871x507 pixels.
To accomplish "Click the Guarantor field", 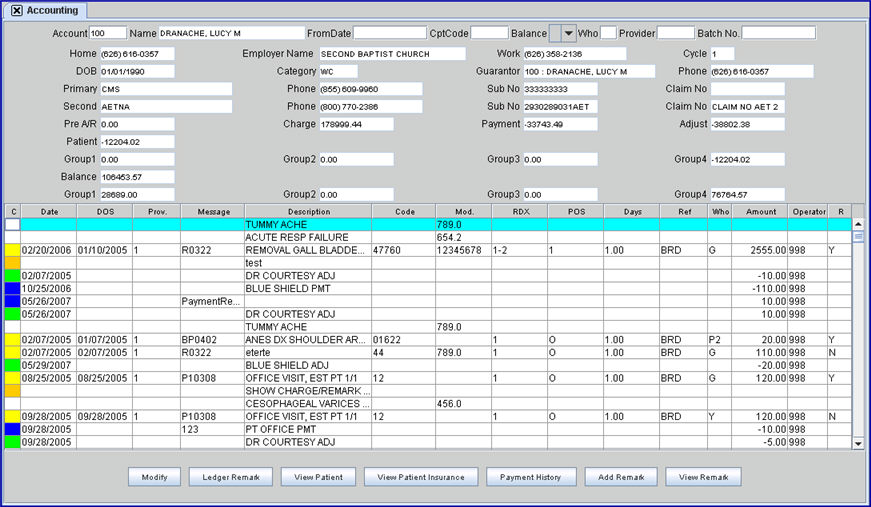I will [589, 72].
